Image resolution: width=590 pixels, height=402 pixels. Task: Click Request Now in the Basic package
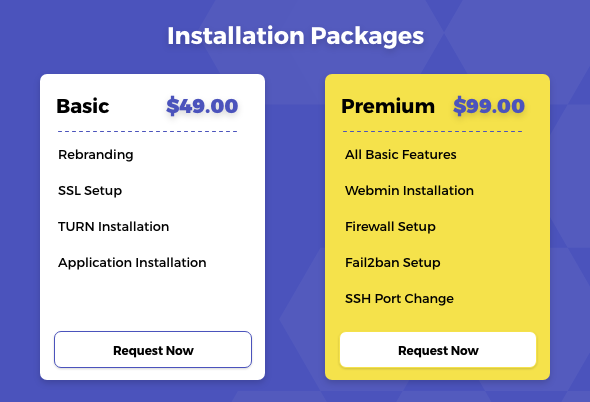point(153,350)
